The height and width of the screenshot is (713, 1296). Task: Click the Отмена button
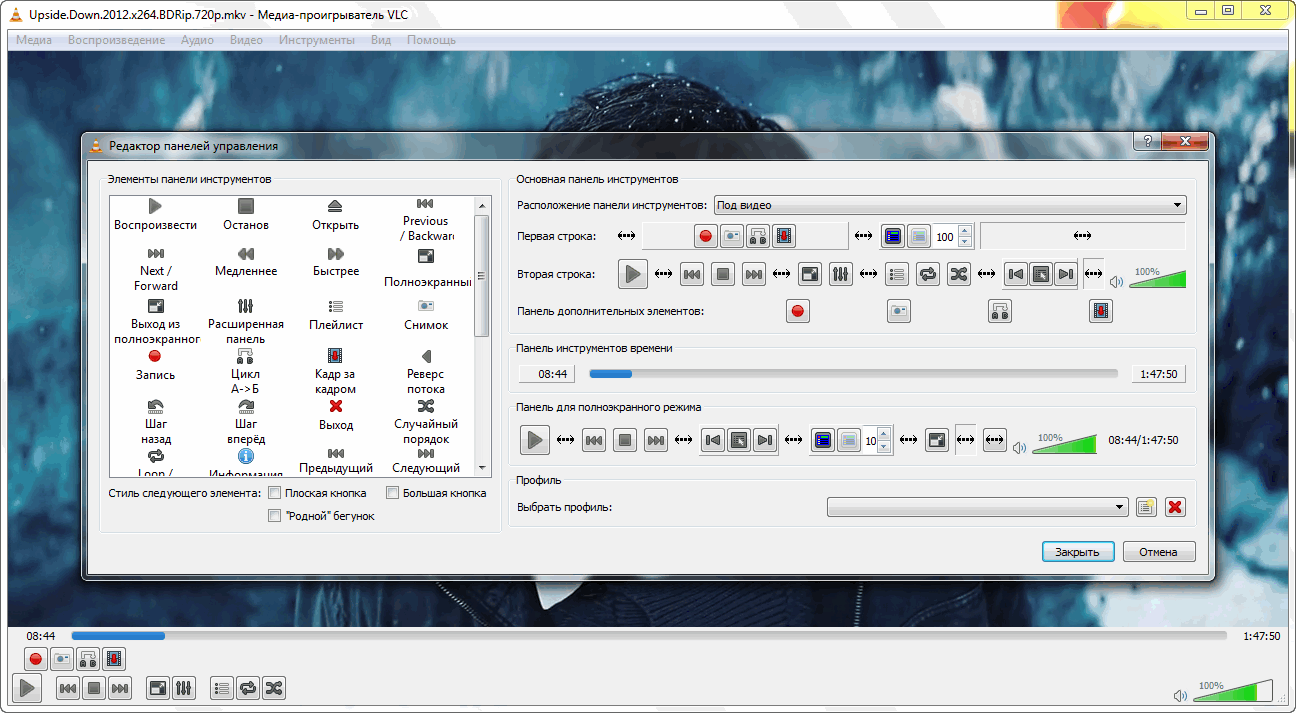[x=1158, y=552]
